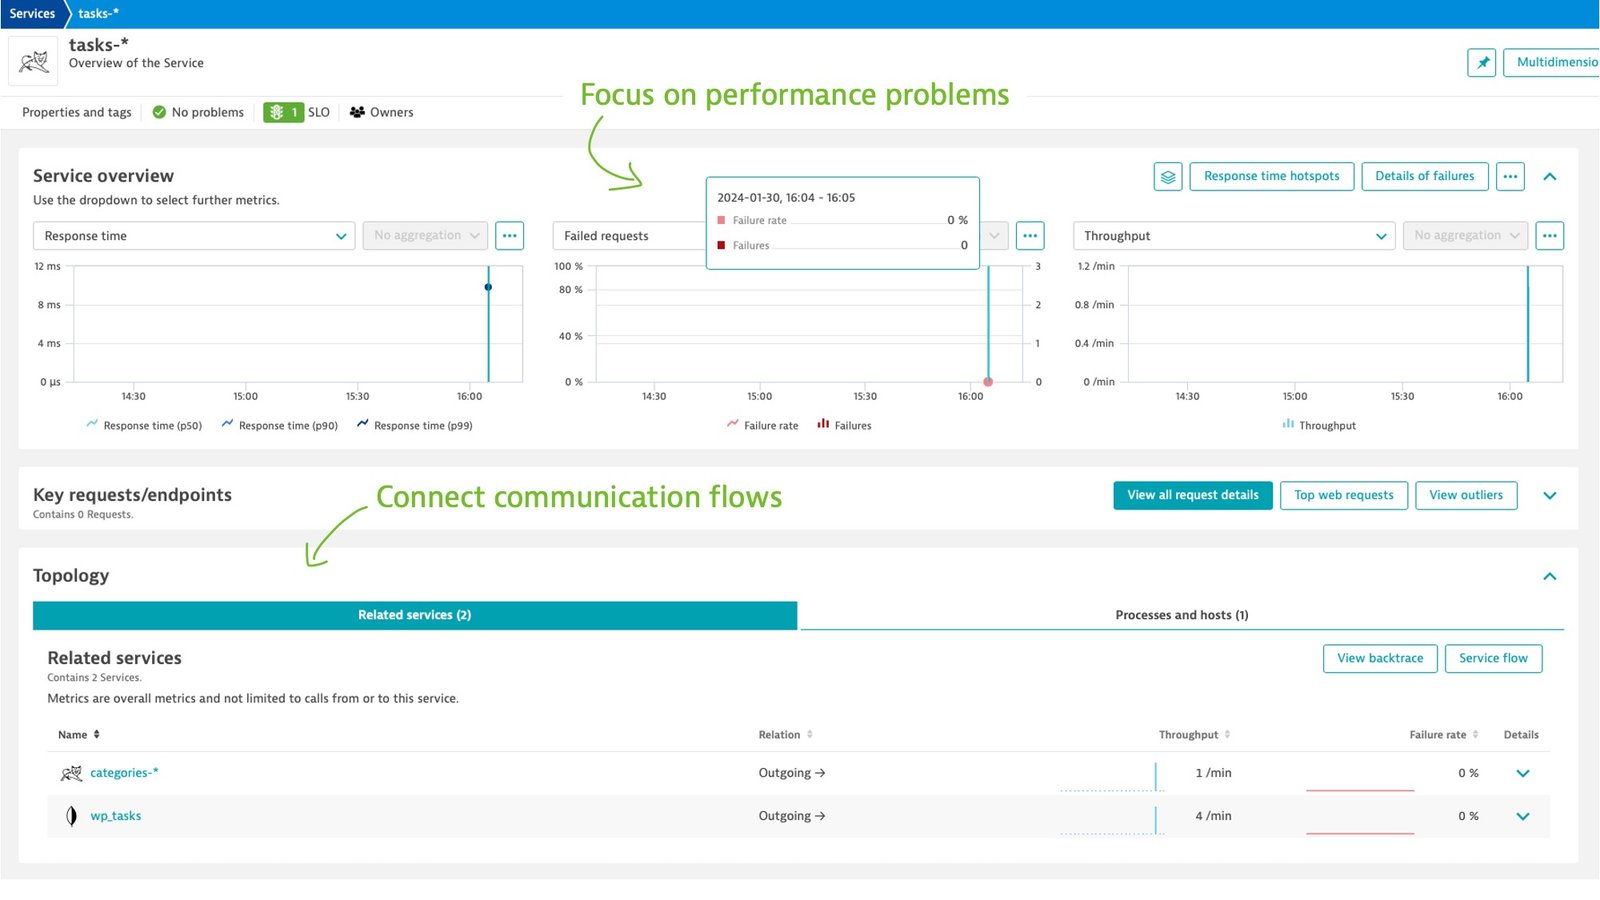The width and height of the screenshot is (1600, 900).
Task: Click No problems status
Action: [198, 112]
